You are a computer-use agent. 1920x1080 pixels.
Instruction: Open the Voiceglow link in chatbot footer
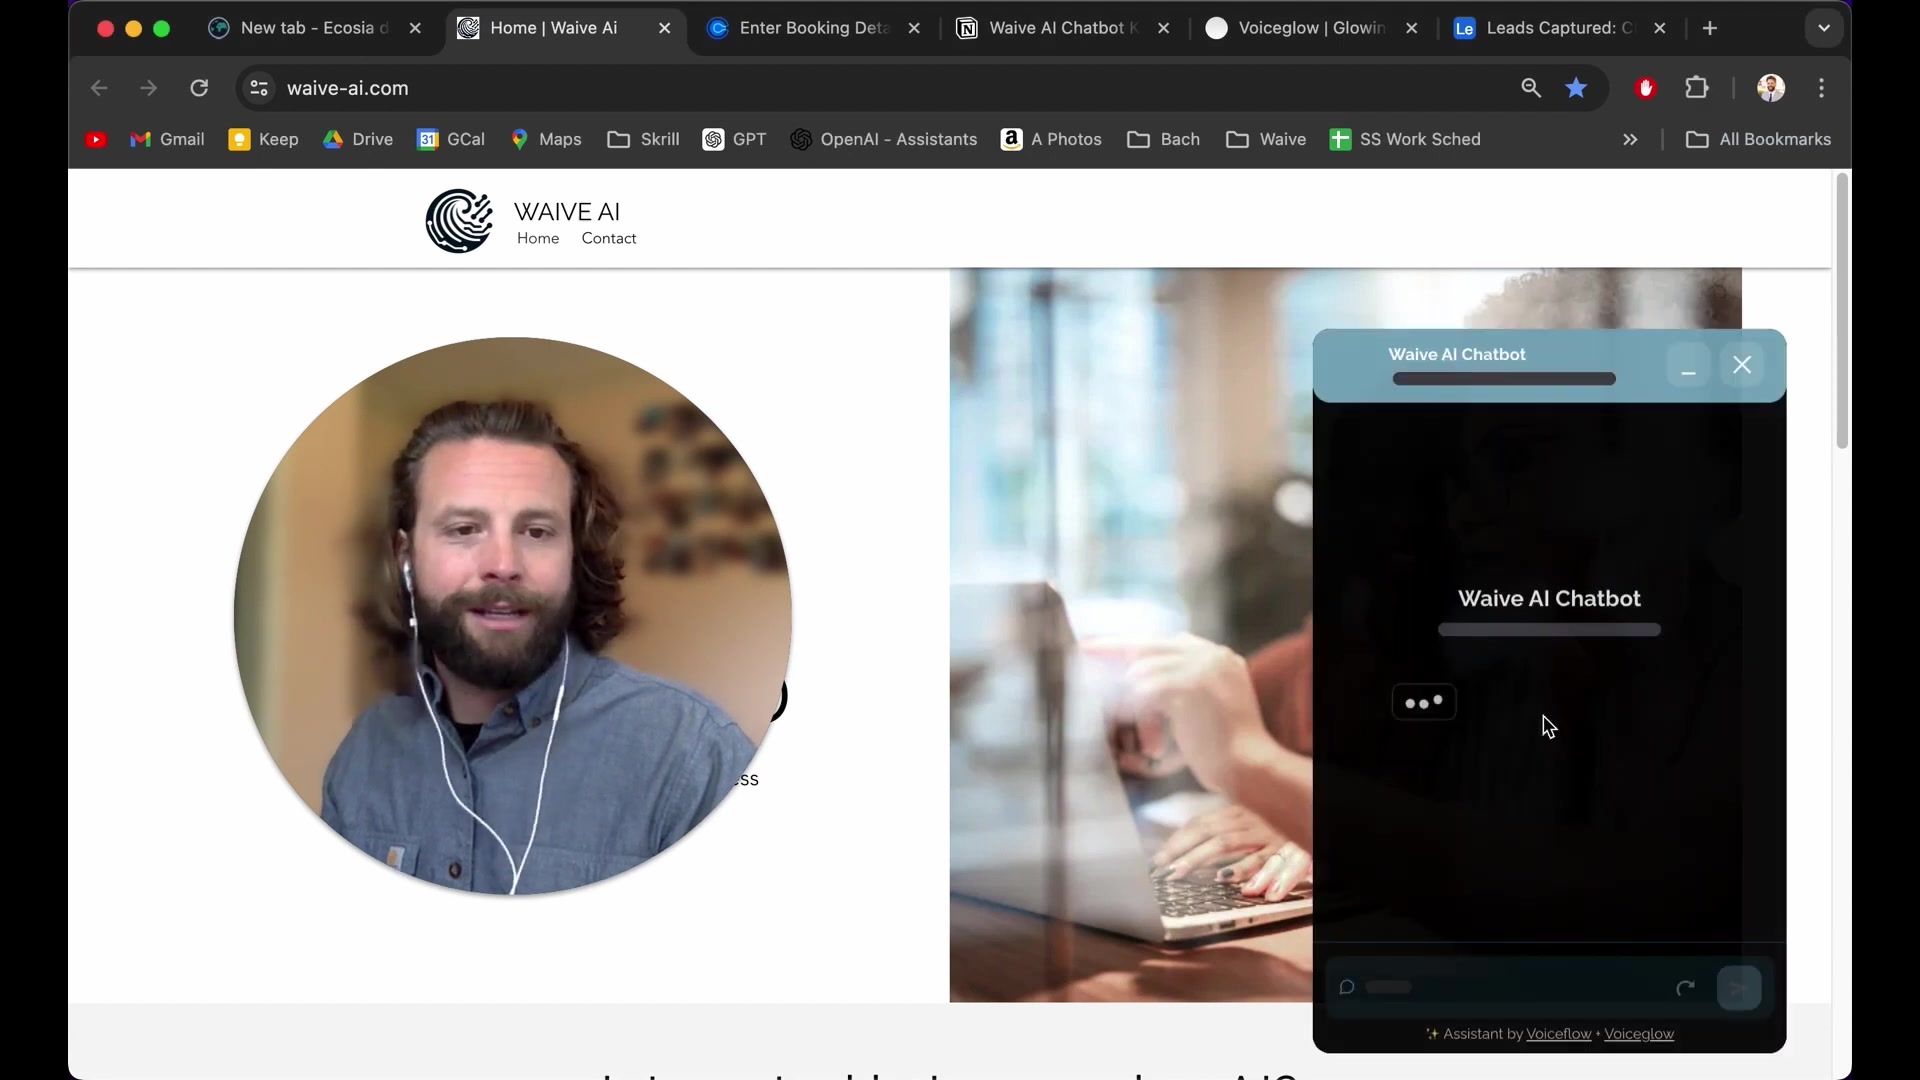pyautogui.click(x=1639, y=1034)
